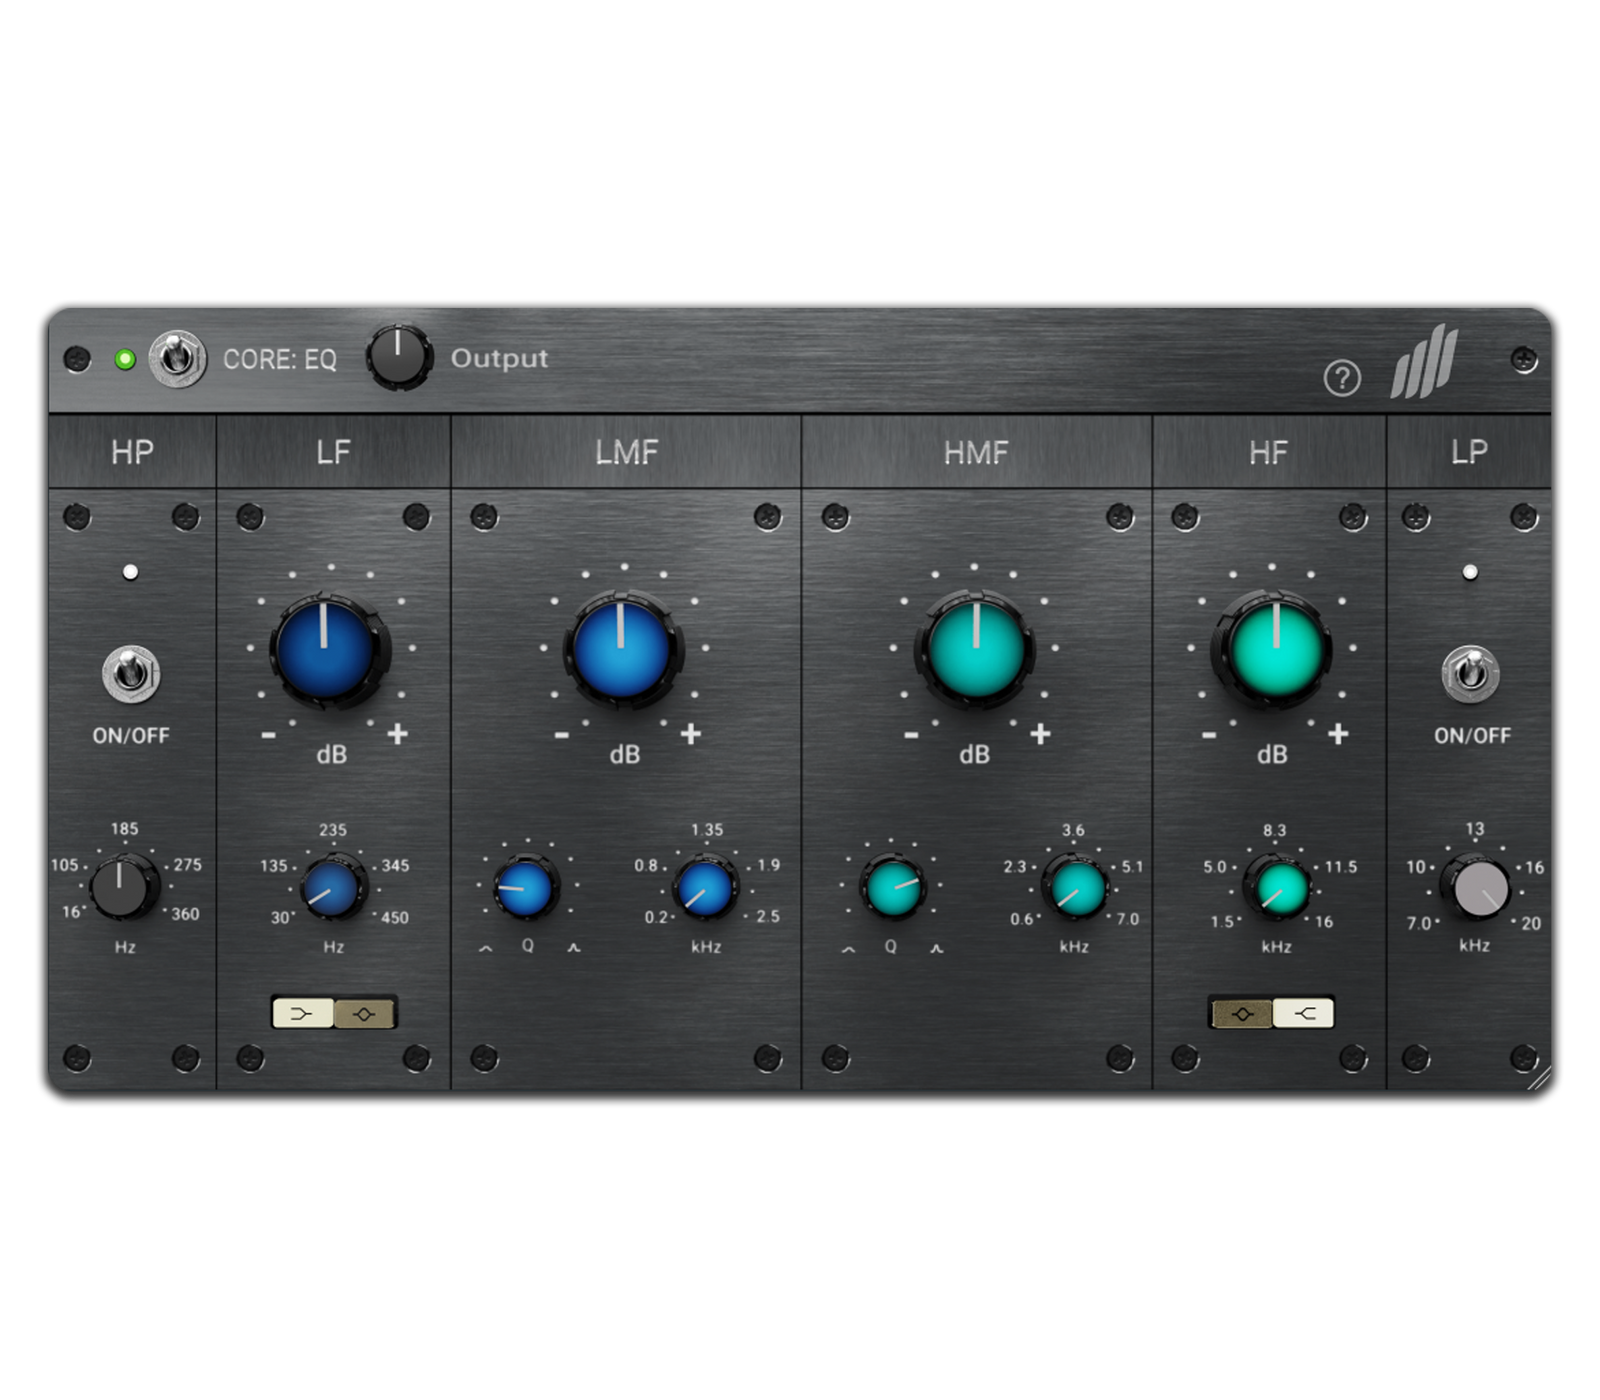Select the shelf curve icon on LF band
Viewport: 1600px width, 1400px height.
[x=301, y=1013]
